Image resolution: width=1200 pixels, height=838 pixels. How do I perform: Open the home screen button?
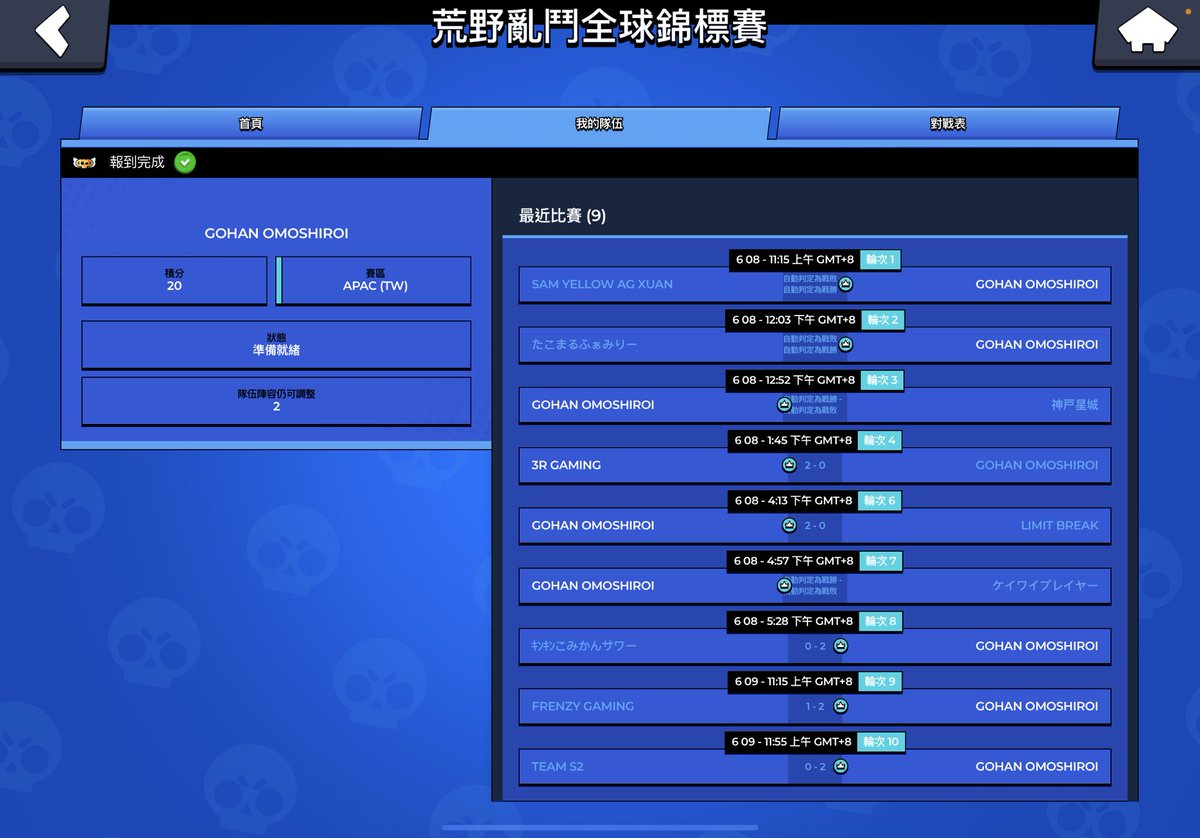tap(1146, 31)
